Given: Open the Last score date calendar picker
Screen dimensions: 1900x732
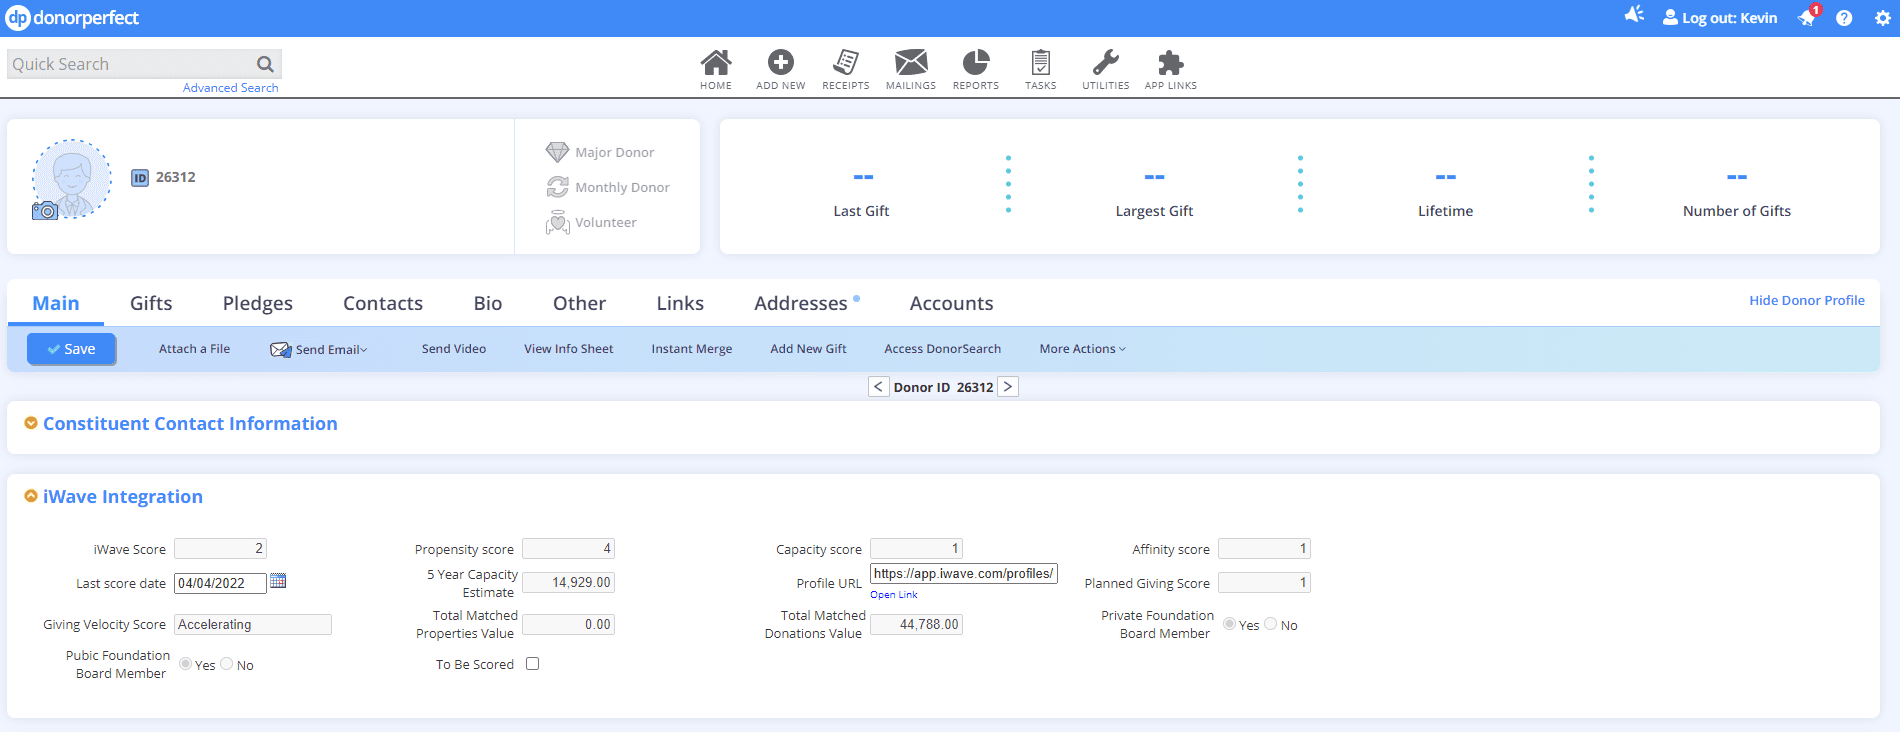Looking at the screenshot, I should tap(278, 581).
